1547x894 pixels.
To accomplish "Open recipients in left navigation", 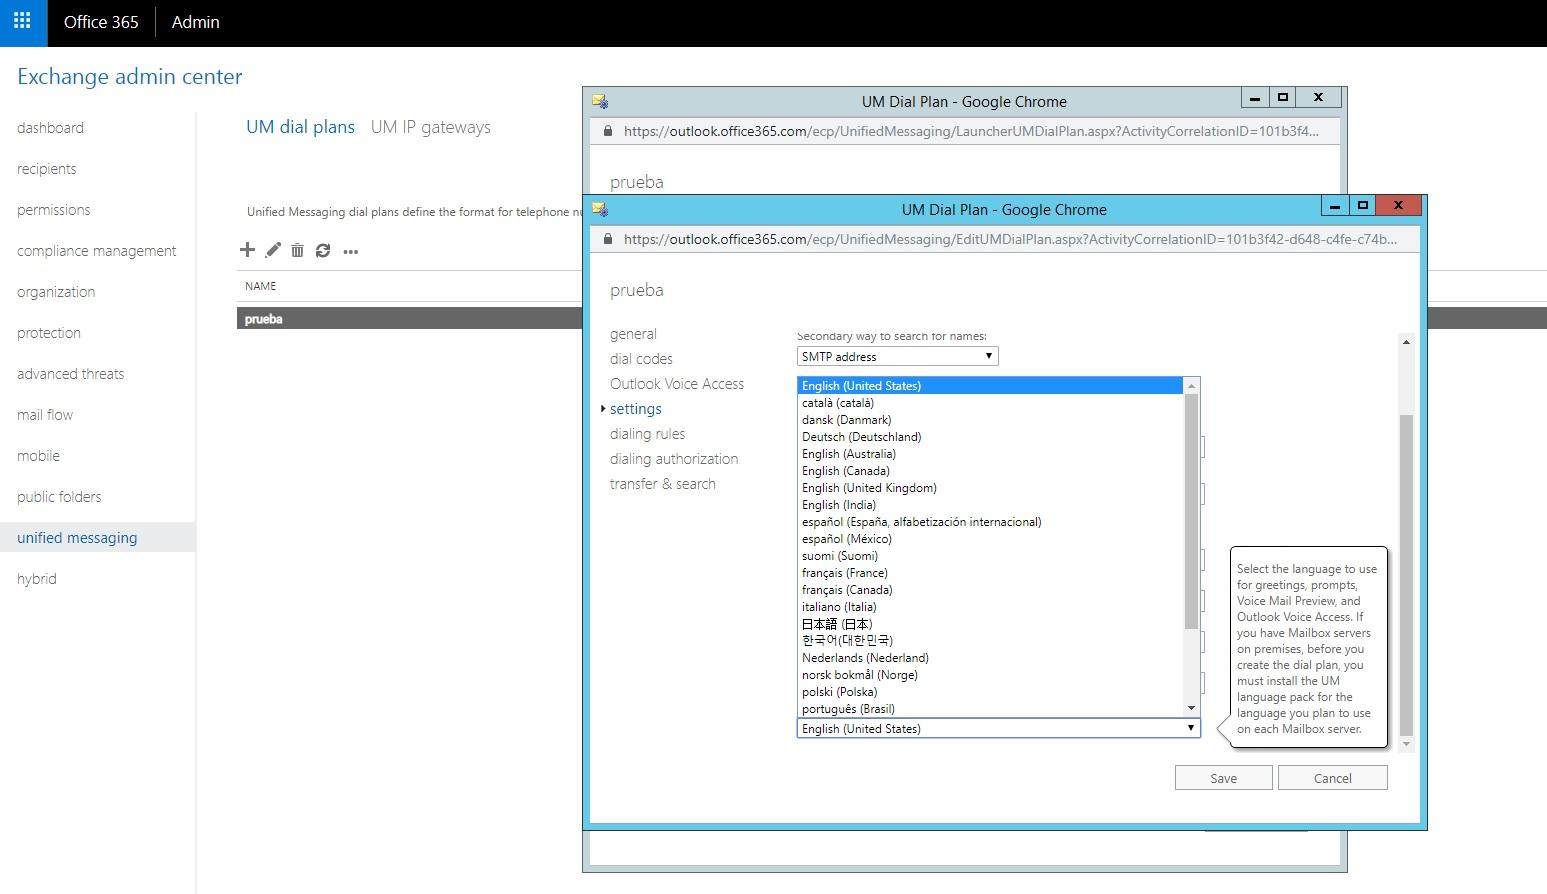I will coord(46,169).
